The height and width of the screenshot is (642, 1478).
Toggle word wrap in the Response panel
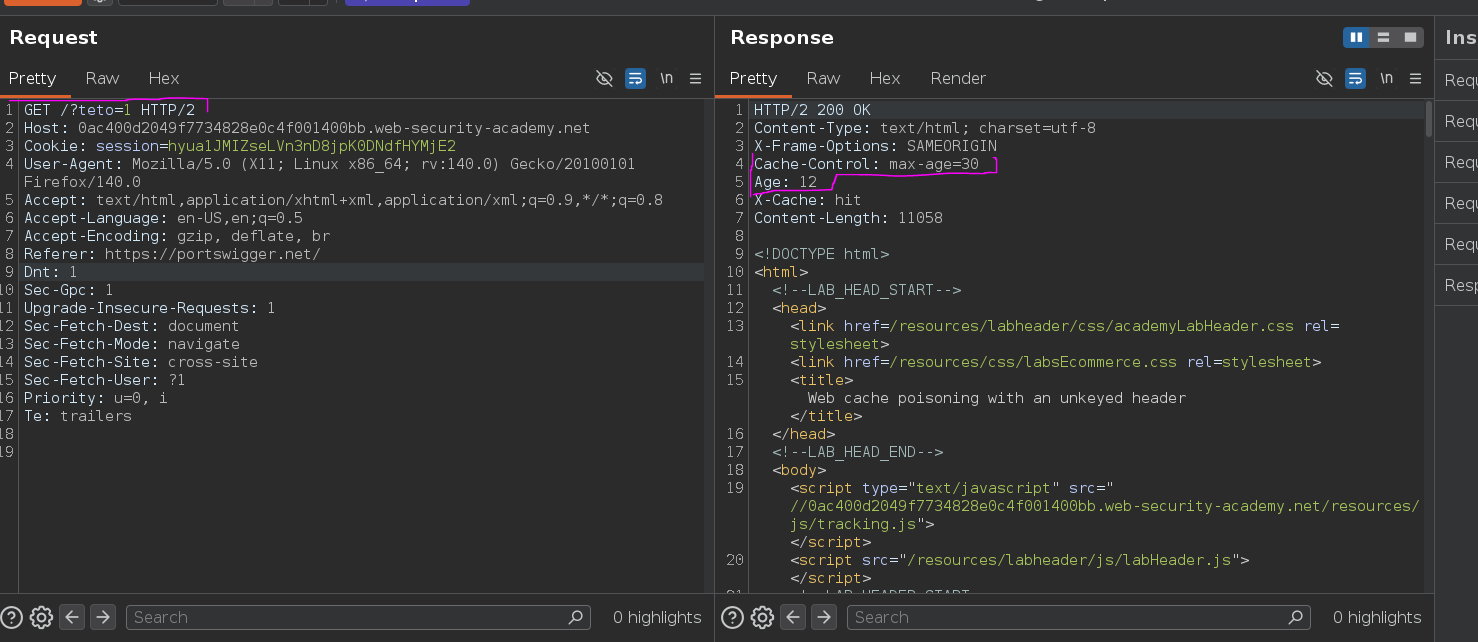(x=1355, y=78)
